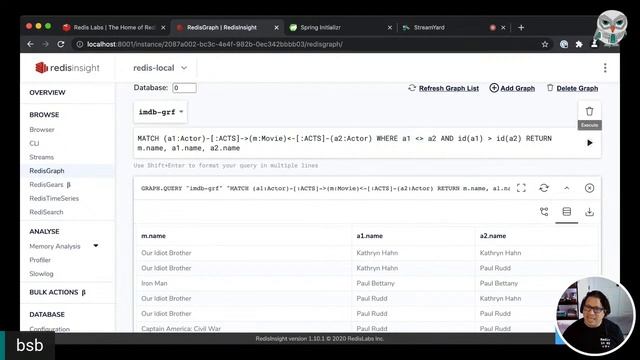Switch results to table view
The width and height of the screenshot is (640, 360).
[x=567, y=212]
